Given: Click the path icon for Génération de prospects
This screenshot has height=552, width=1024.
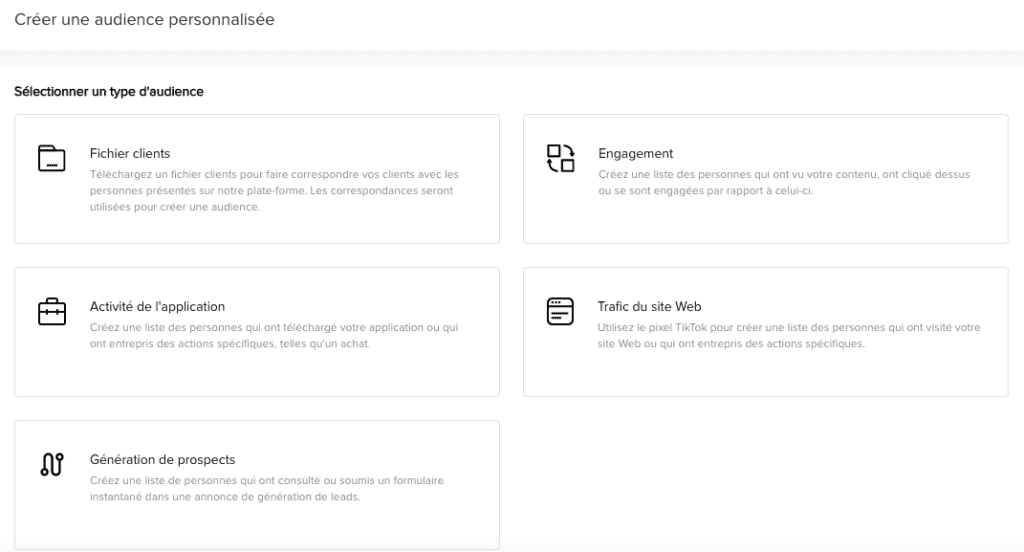Looking at the screenshot, I should 51,465.
